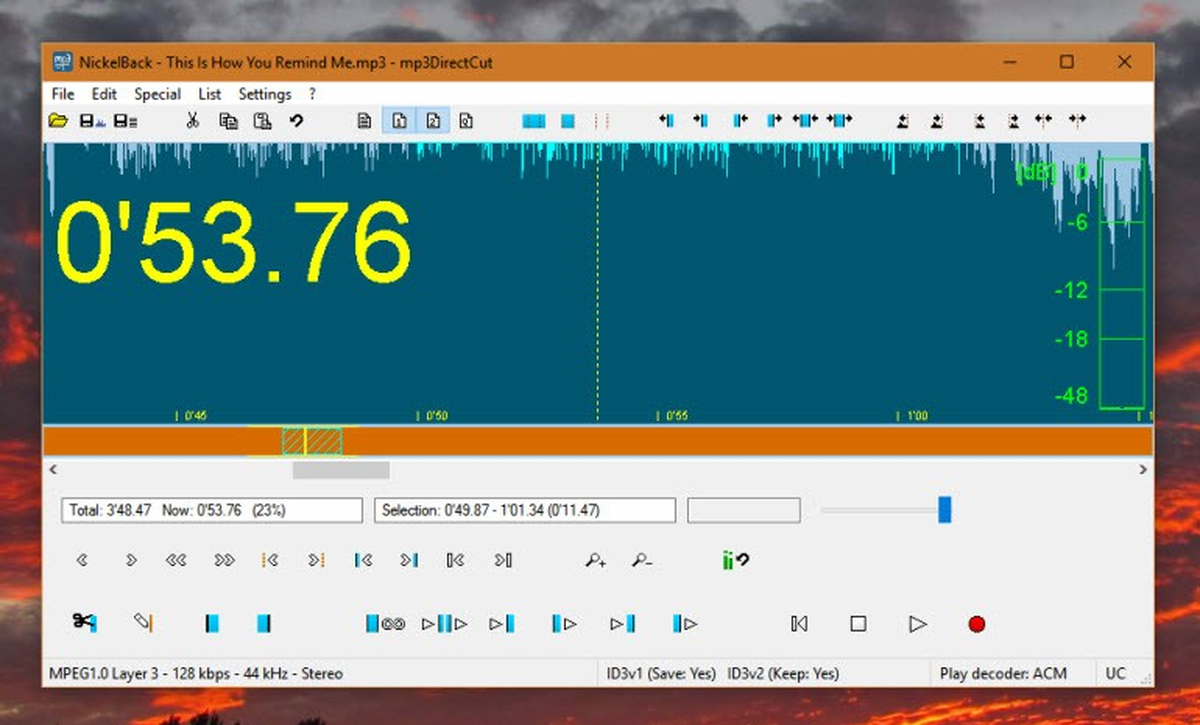Zoom out with the magnifier minus icon
This screenshot has width=1200, height=725.
pyautogui.click(x=642, y=561)
